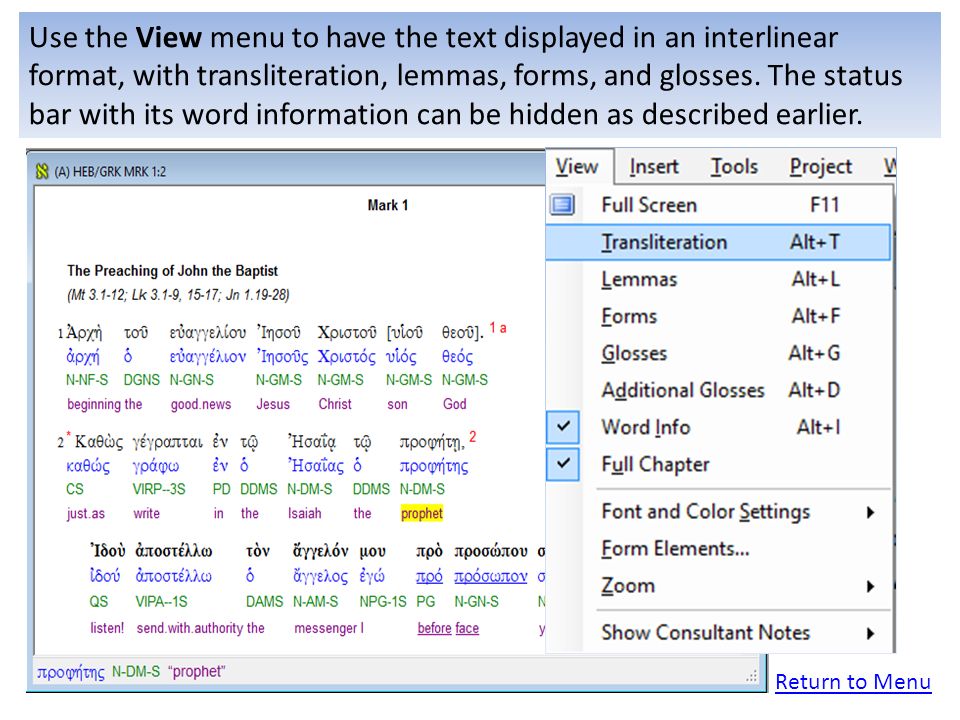This screenshot has width=960, height=720.
Task: Click the underlined lemma πρόσωπον link
Action: click(490, 577)
